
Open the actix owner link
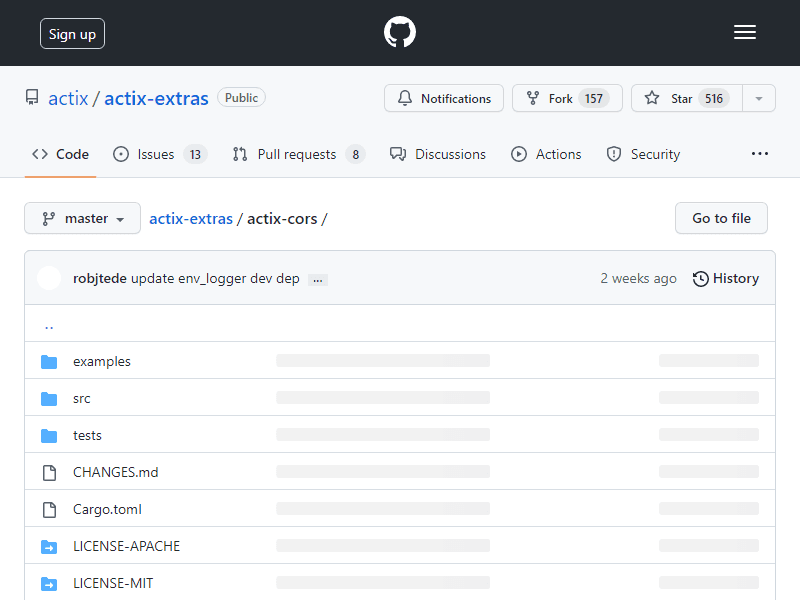click(x=68, y=98)
